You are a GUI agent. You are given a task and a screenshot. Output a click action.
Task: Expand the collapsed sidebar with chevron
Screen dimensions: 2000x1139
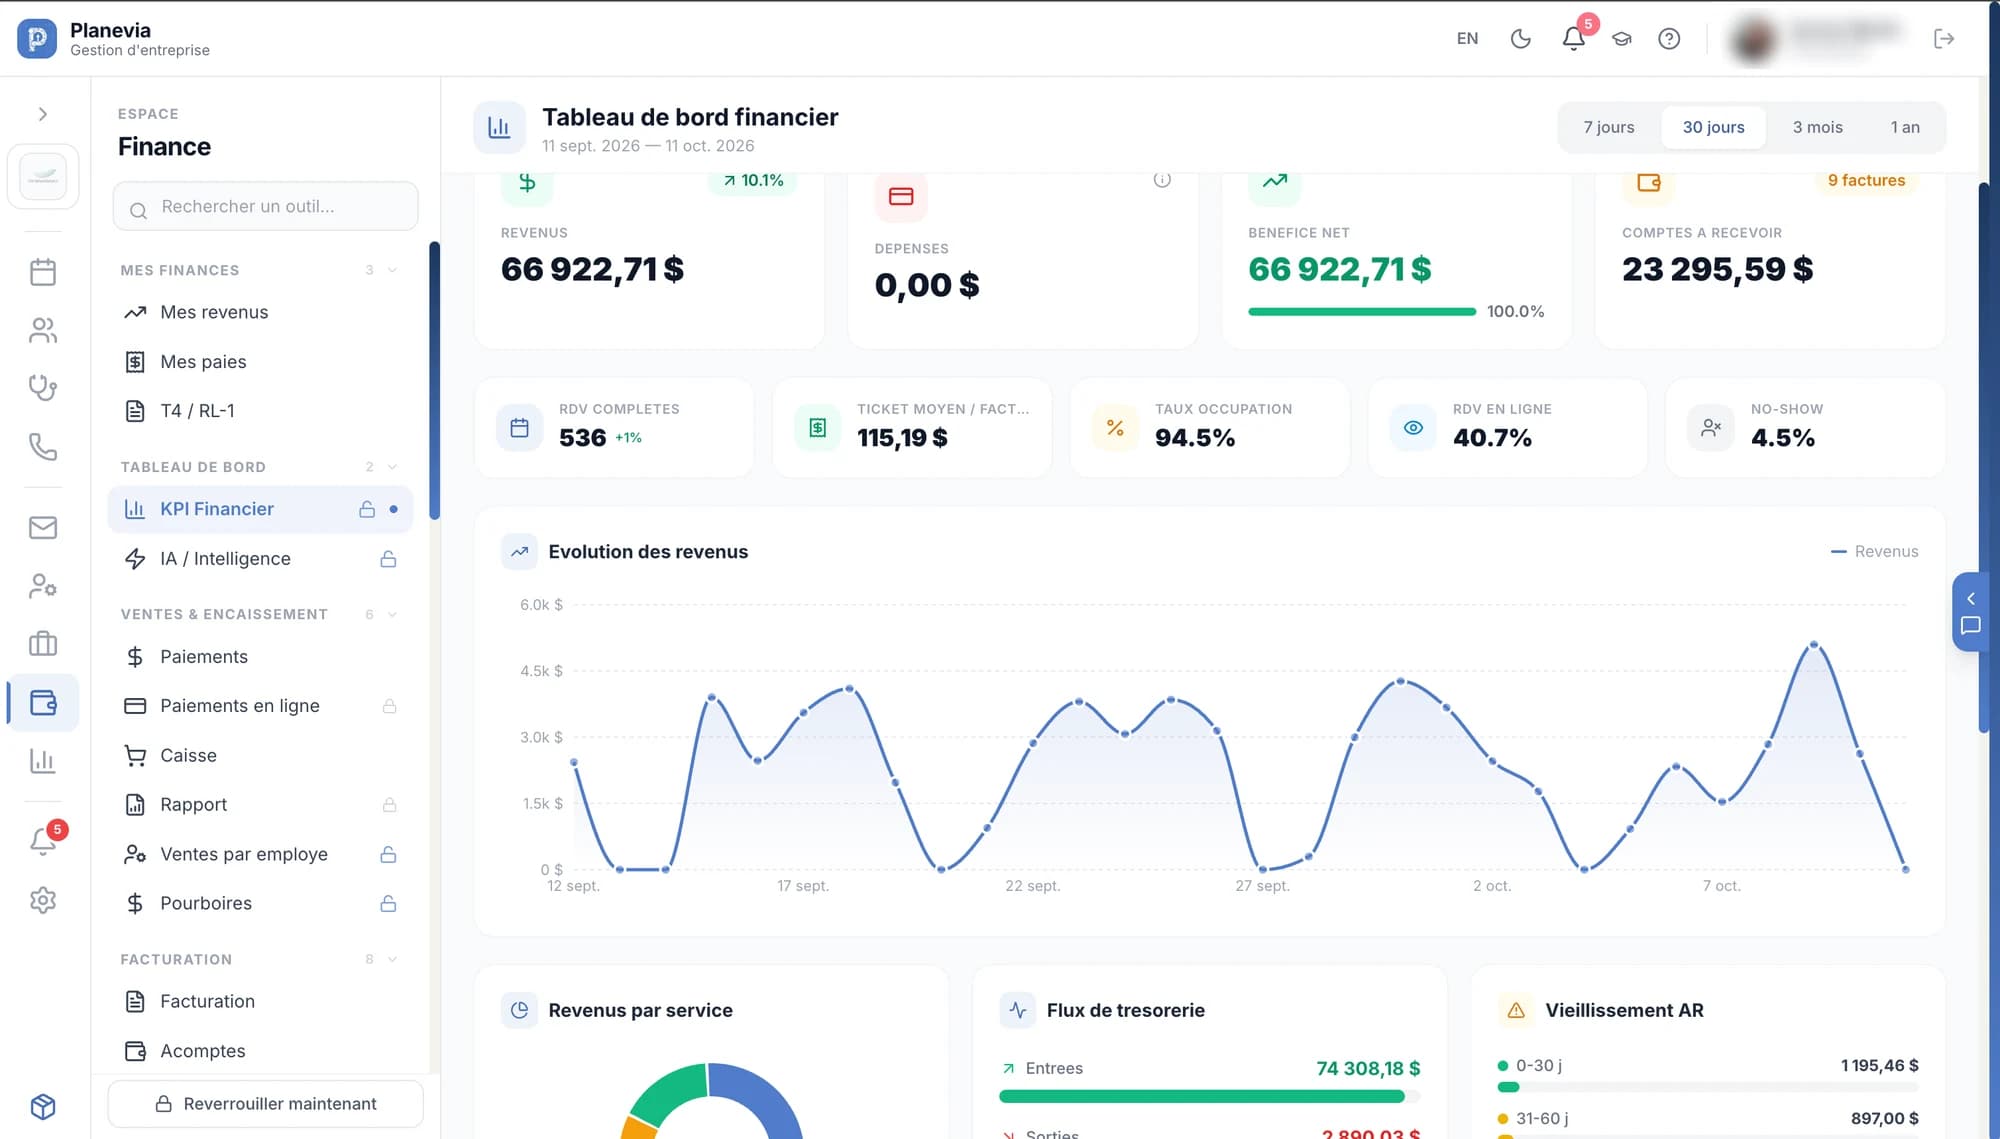coord(43,114)
